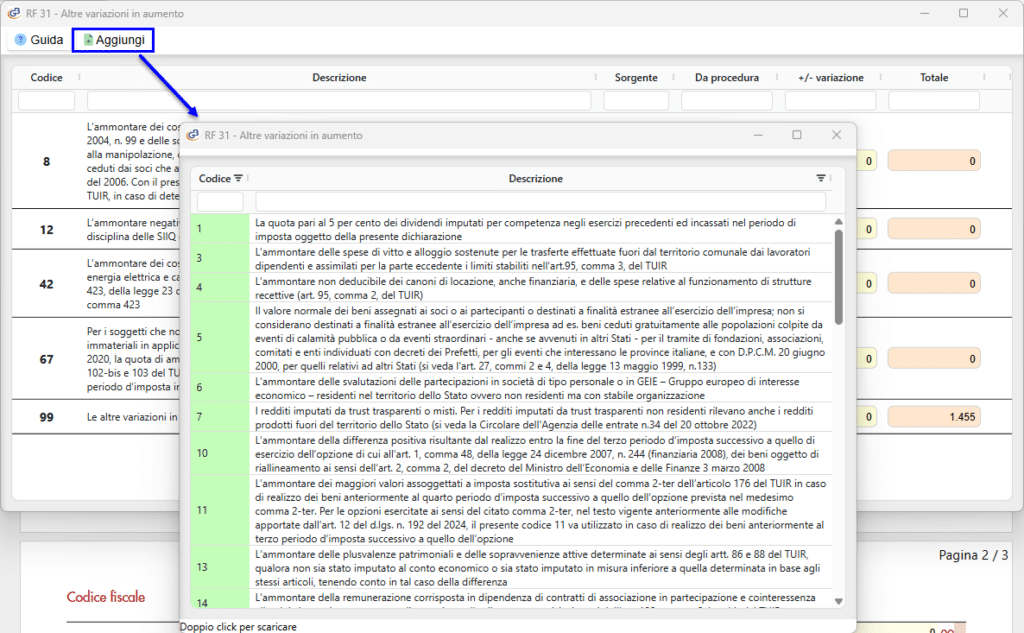The height and width of the screenshot is (633, 1024).
Task: Select the code 11 cell in the dialog list
Action: (x=220, y=510)
